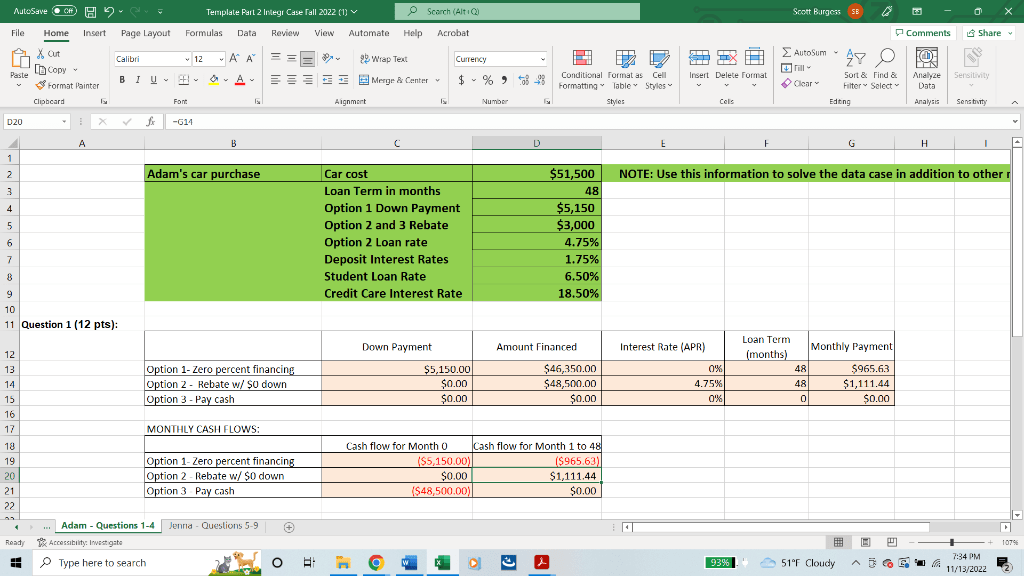Viewport: 1024px width, 576px height.
Task: Toggle the AutoSave switch
Action: pyautogui.click(x=64, y=11)
